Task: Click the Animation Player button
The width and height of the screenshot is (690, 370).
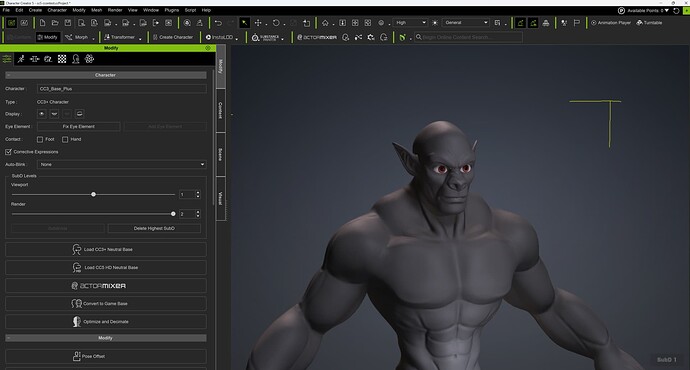Action: pyautogui.click(x=611, y=22)
